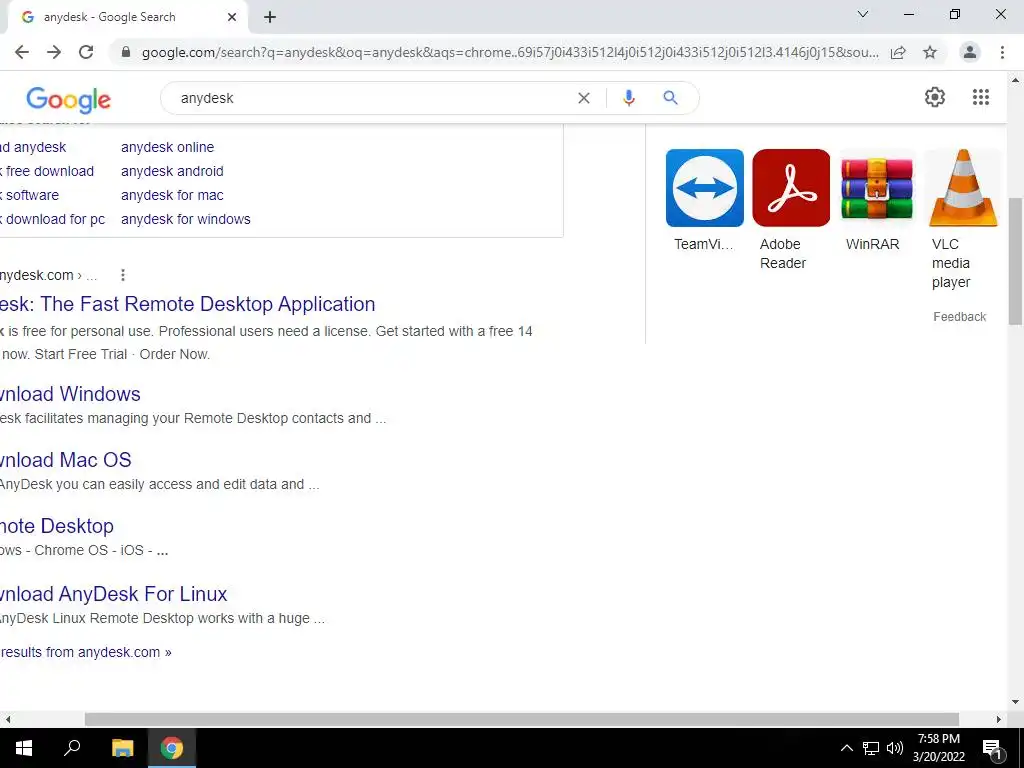Open the download for pc related search
The height and width of the screenshot is (768, 1024).
[x=52, y=219]
